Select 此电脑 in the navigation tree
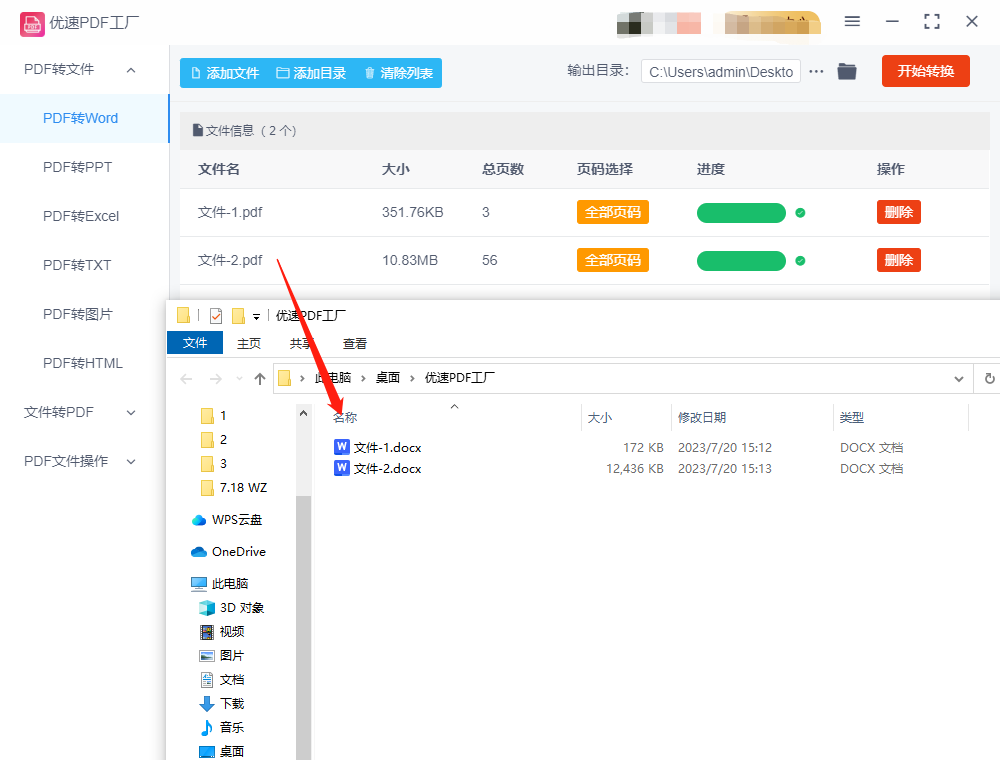The height and width of the screenshot is (760, 1000). pos(220,583)
